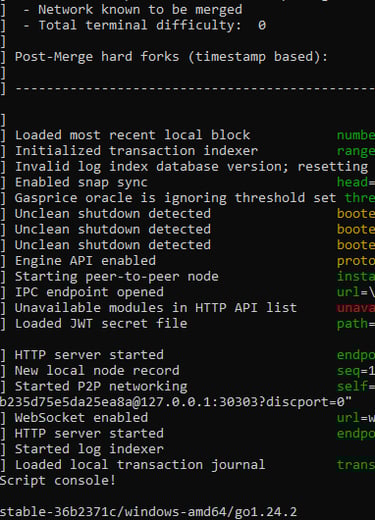
Task: Select 'Starting peer-to-peer node' log line
Action: [x=117, y=276]
